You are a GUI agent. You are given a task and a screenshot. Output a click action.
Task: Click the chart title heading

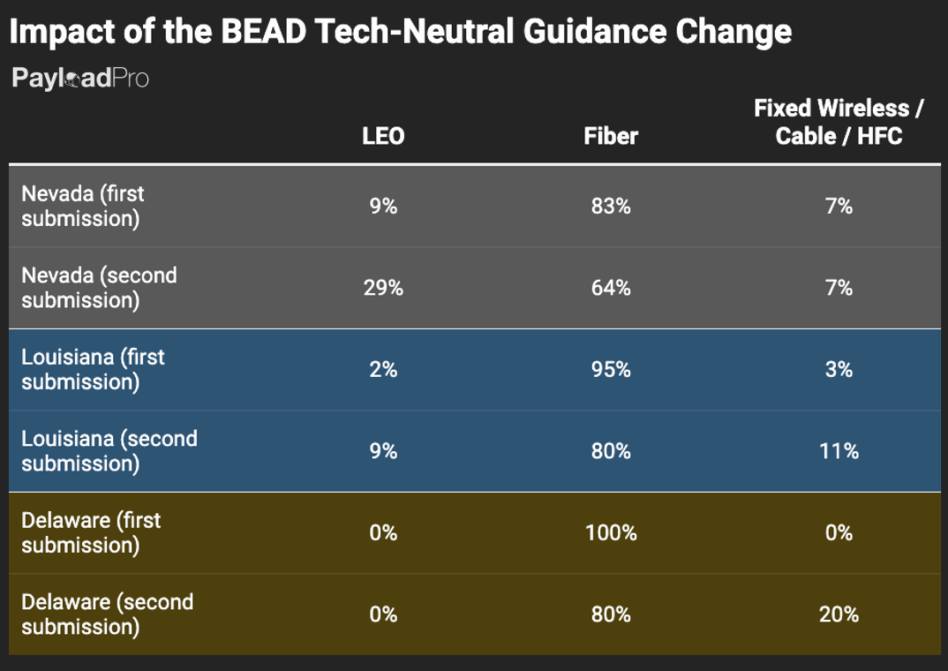[401, 31]
